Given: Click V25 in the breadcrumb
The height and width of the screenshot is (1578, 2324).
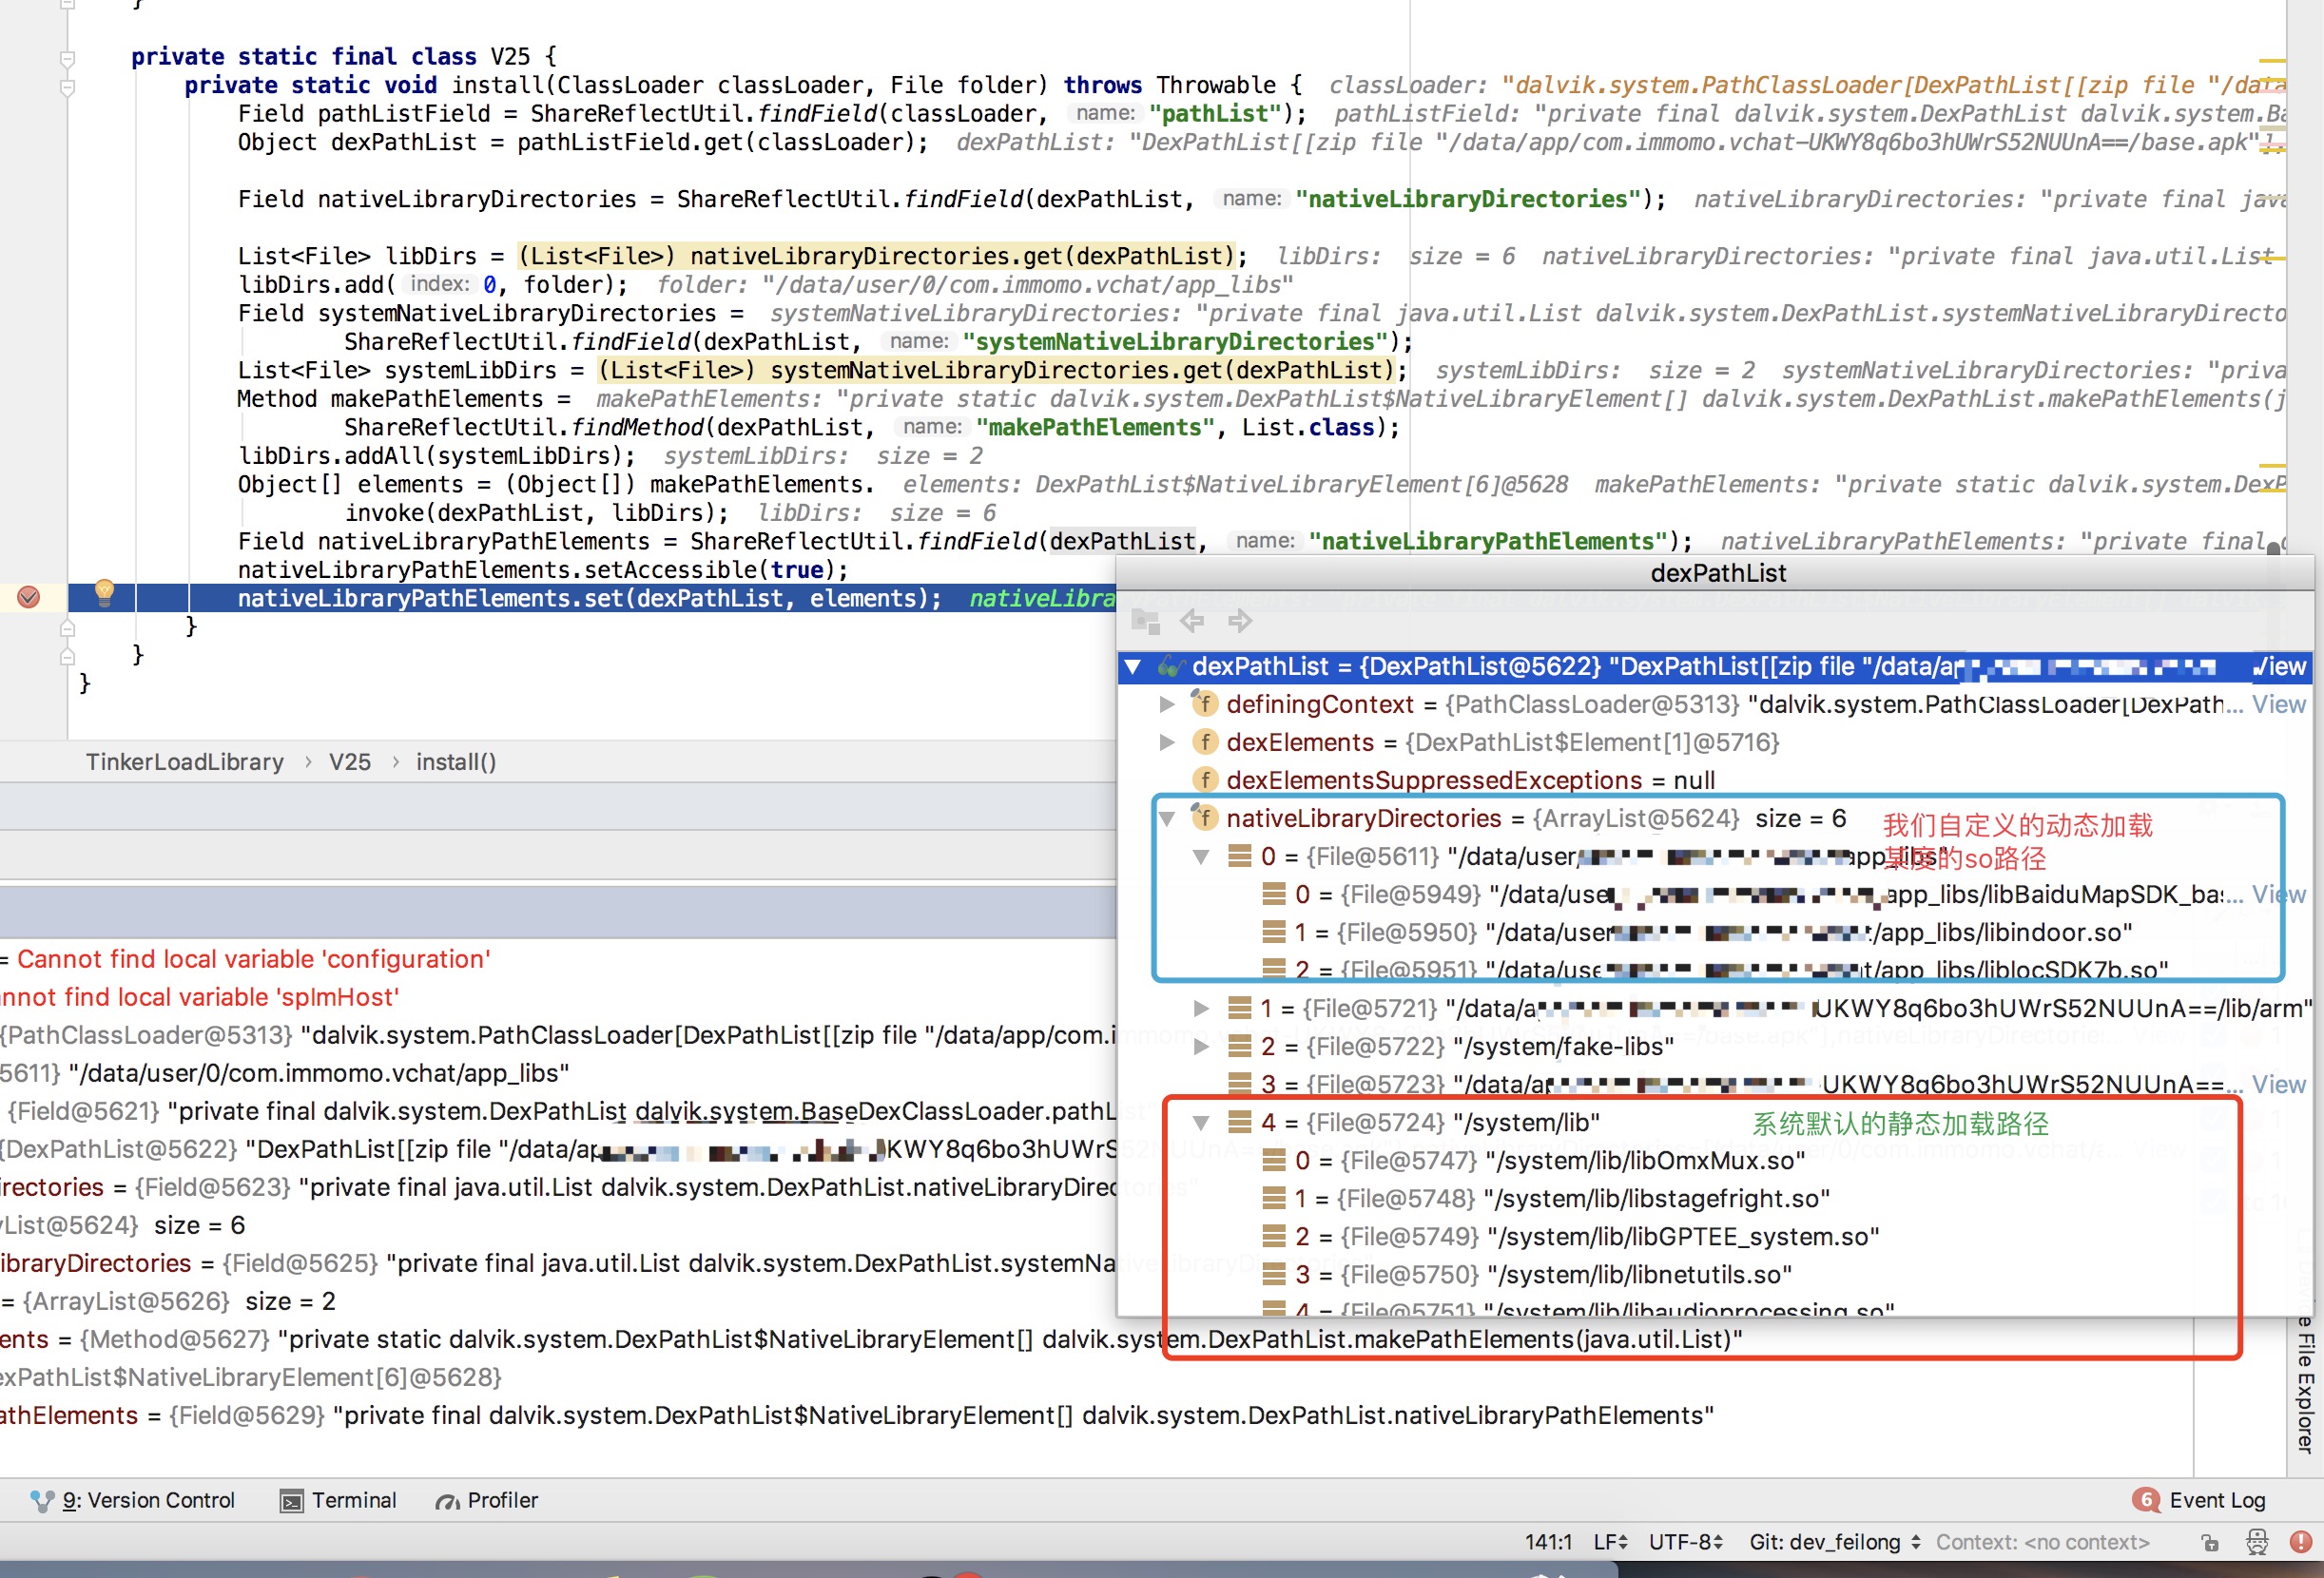Looking at the screenshot, I should pos(350,762).
